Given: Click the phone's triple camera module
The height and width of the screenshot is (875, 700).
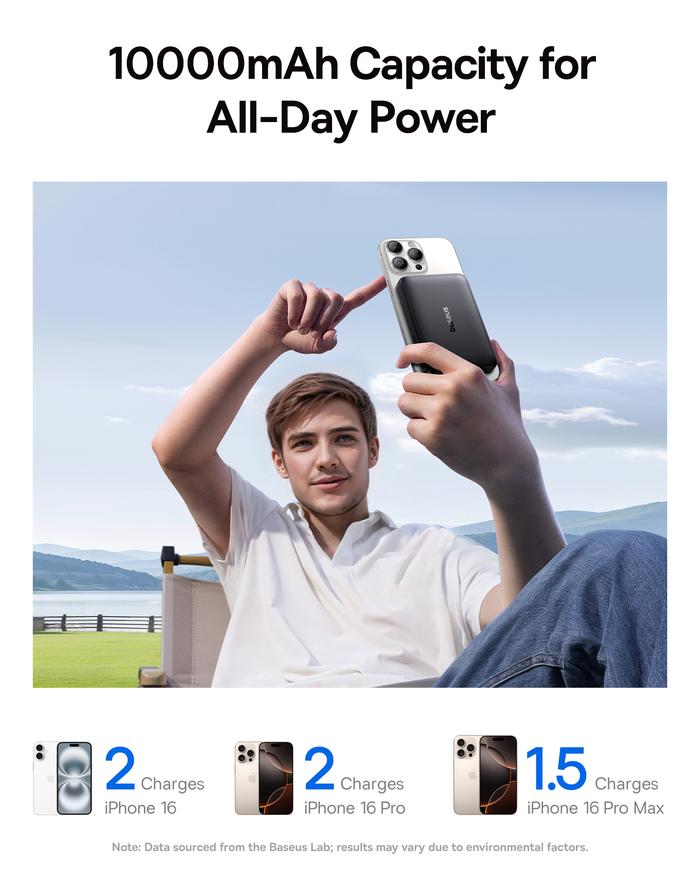Looking at the screenshot, I should tap(403, 254).
